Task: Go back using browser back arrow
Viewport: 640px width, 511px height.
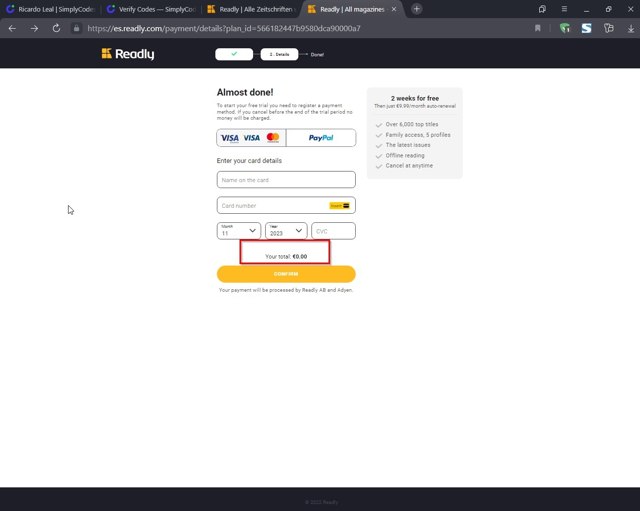Action: pos(12,28)
